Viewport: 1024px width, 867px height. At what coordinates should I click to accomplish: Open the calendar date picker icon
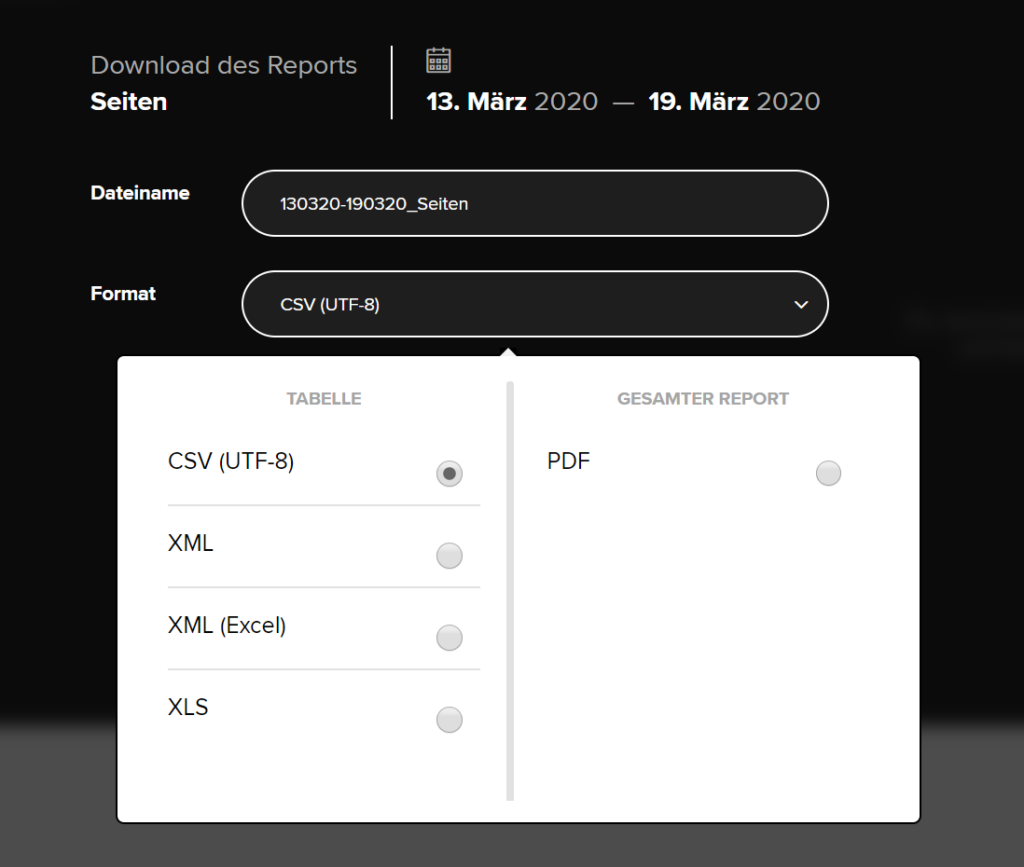438,60
